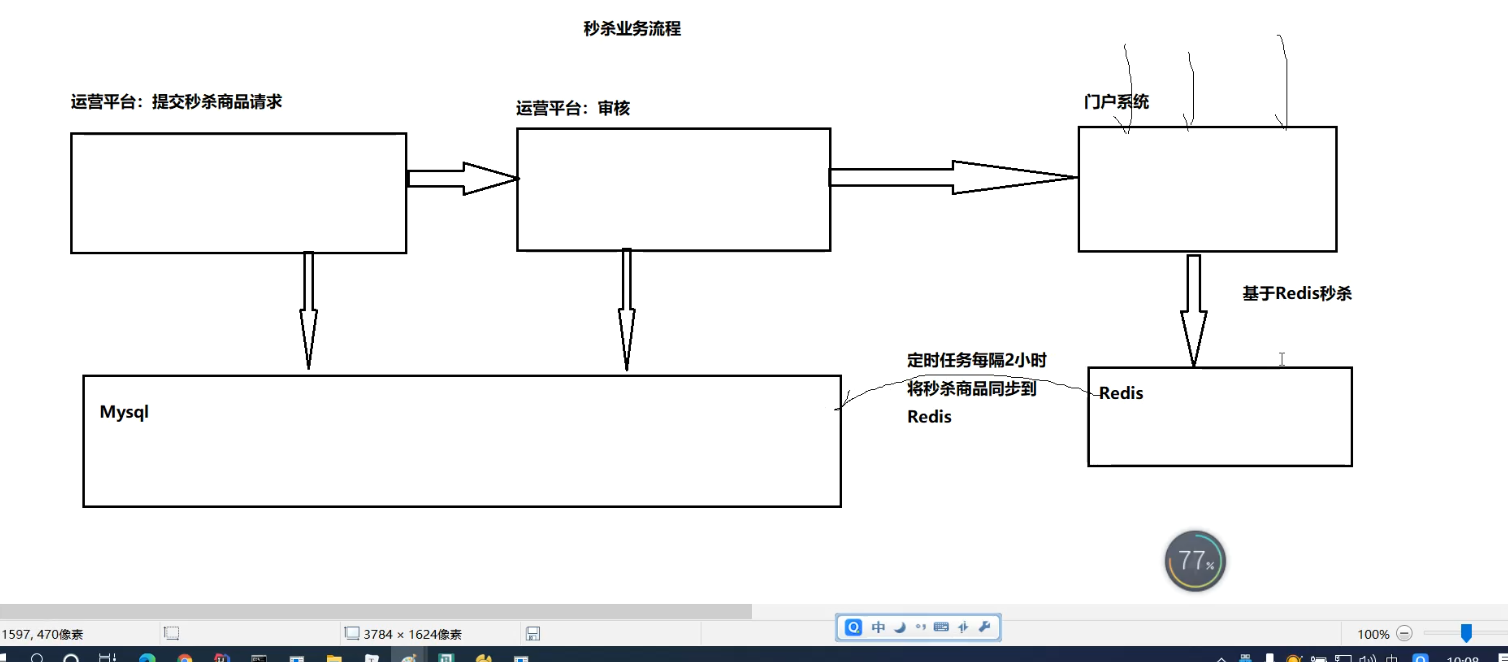Expand the hidden tray icons chevron
The image size is (1508, 662).
click(x=1221, y=659)
